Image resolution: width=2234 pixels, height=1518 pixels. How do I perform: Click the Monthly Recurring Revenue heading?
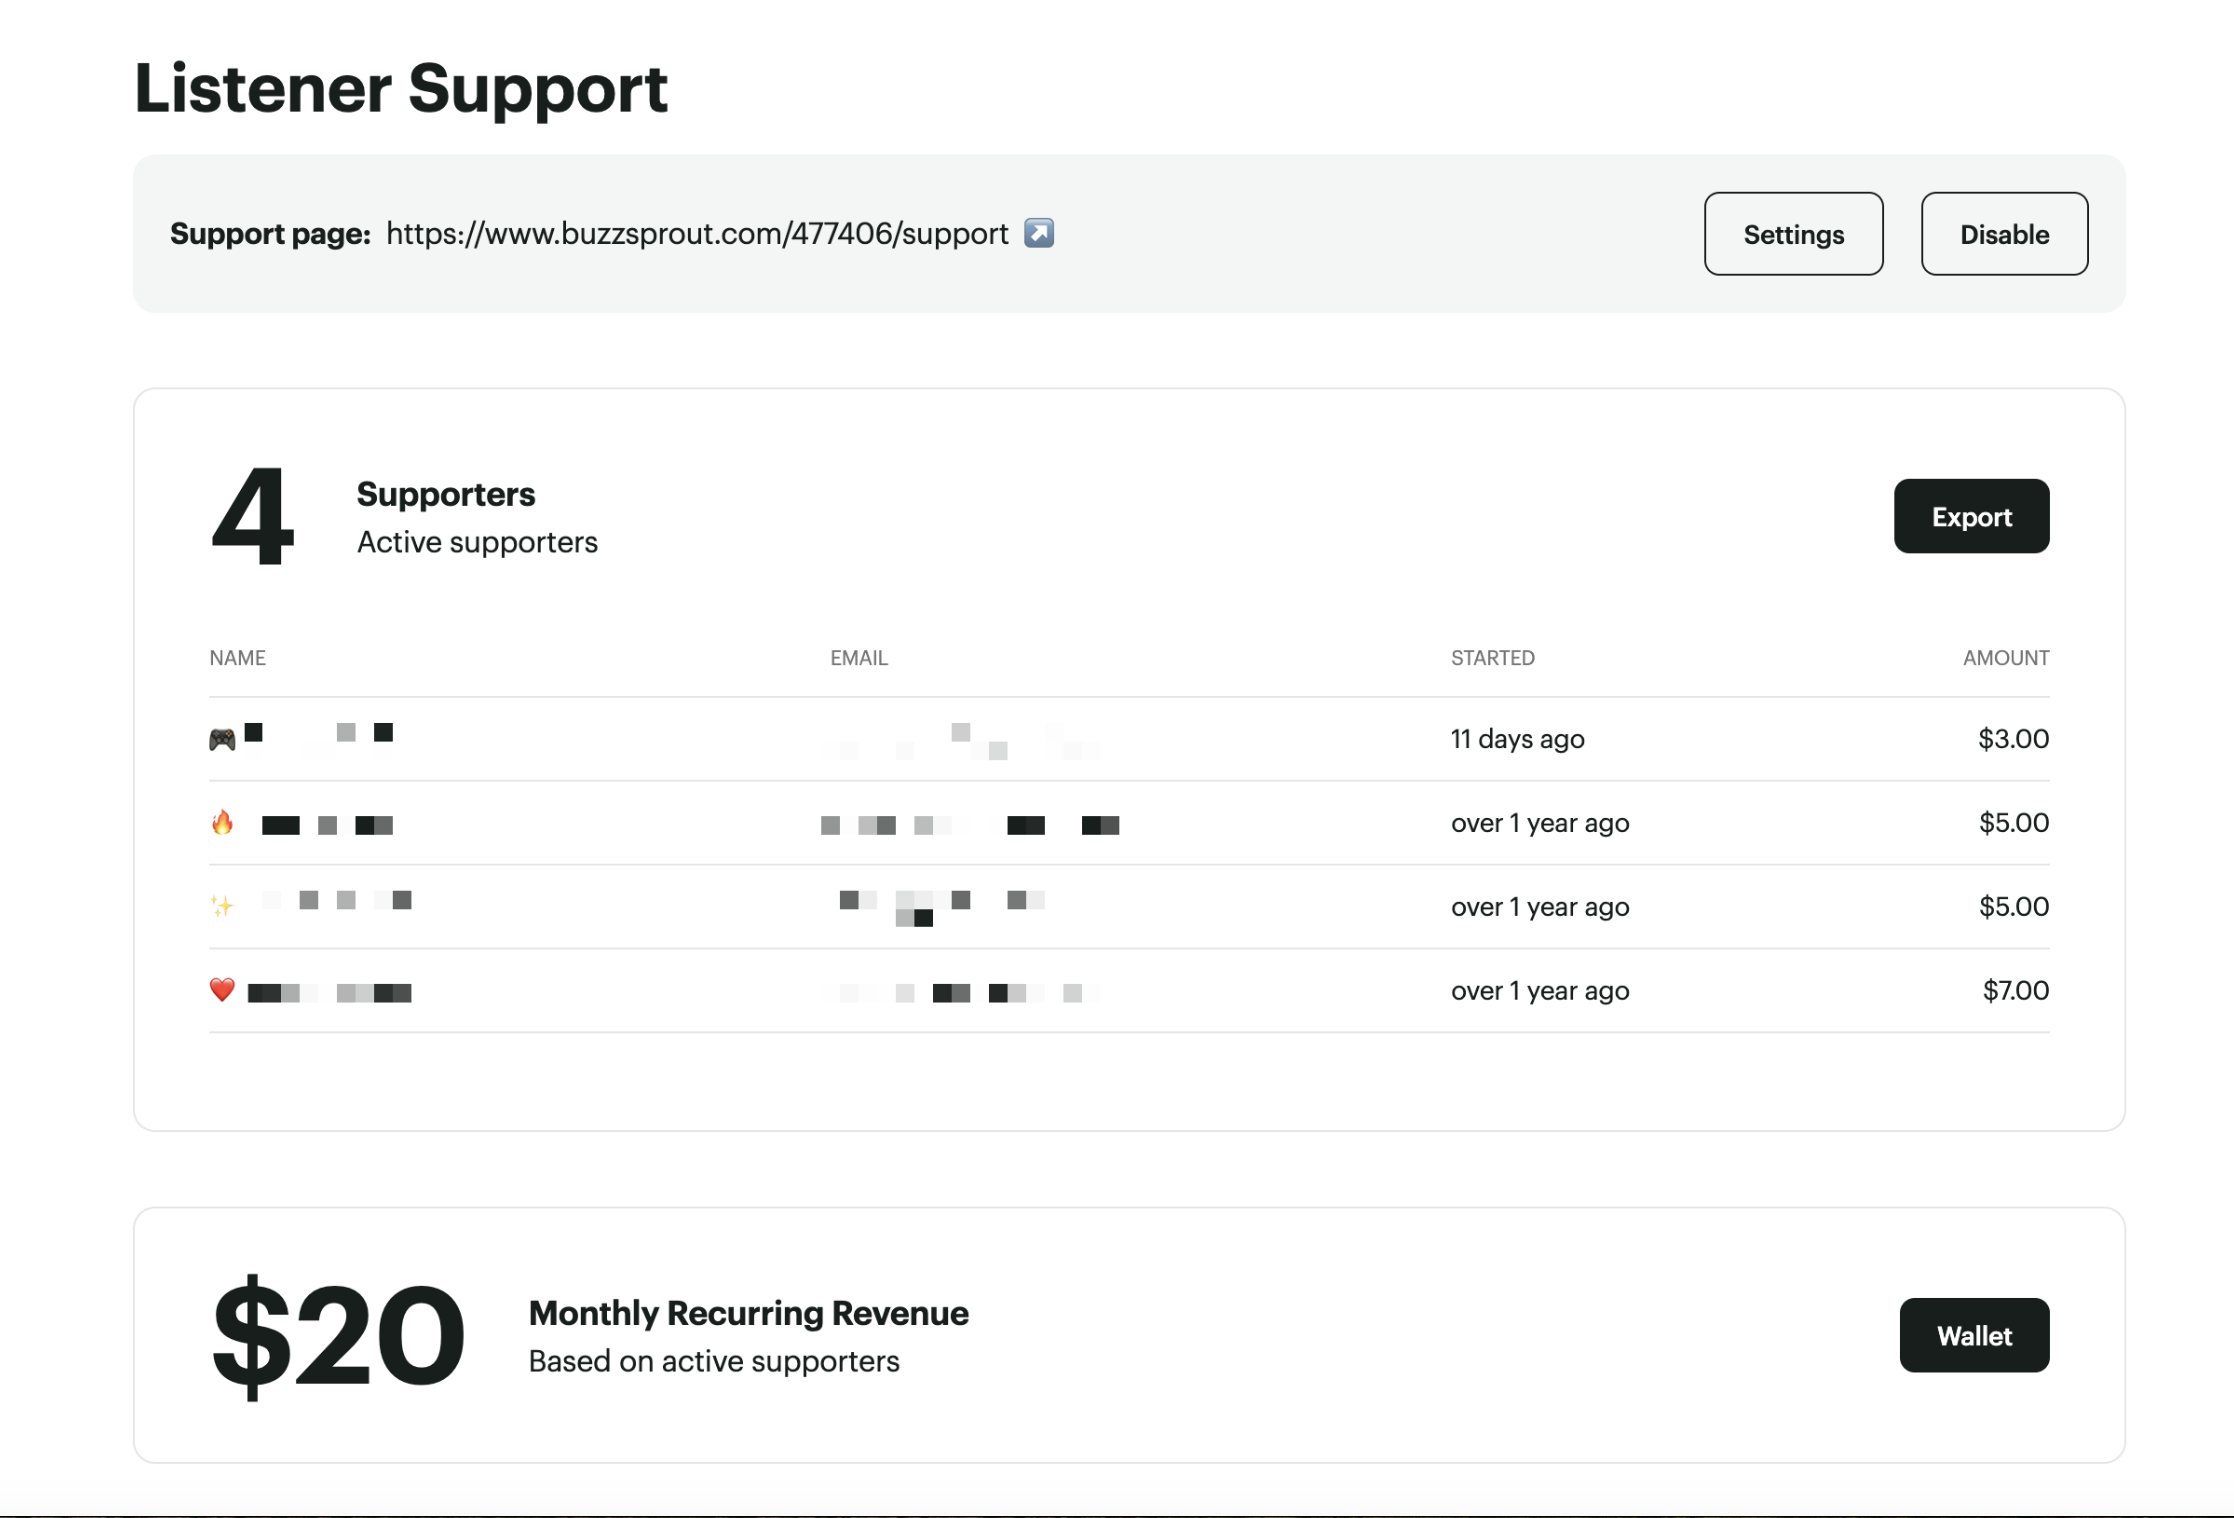pos(748,1313)
